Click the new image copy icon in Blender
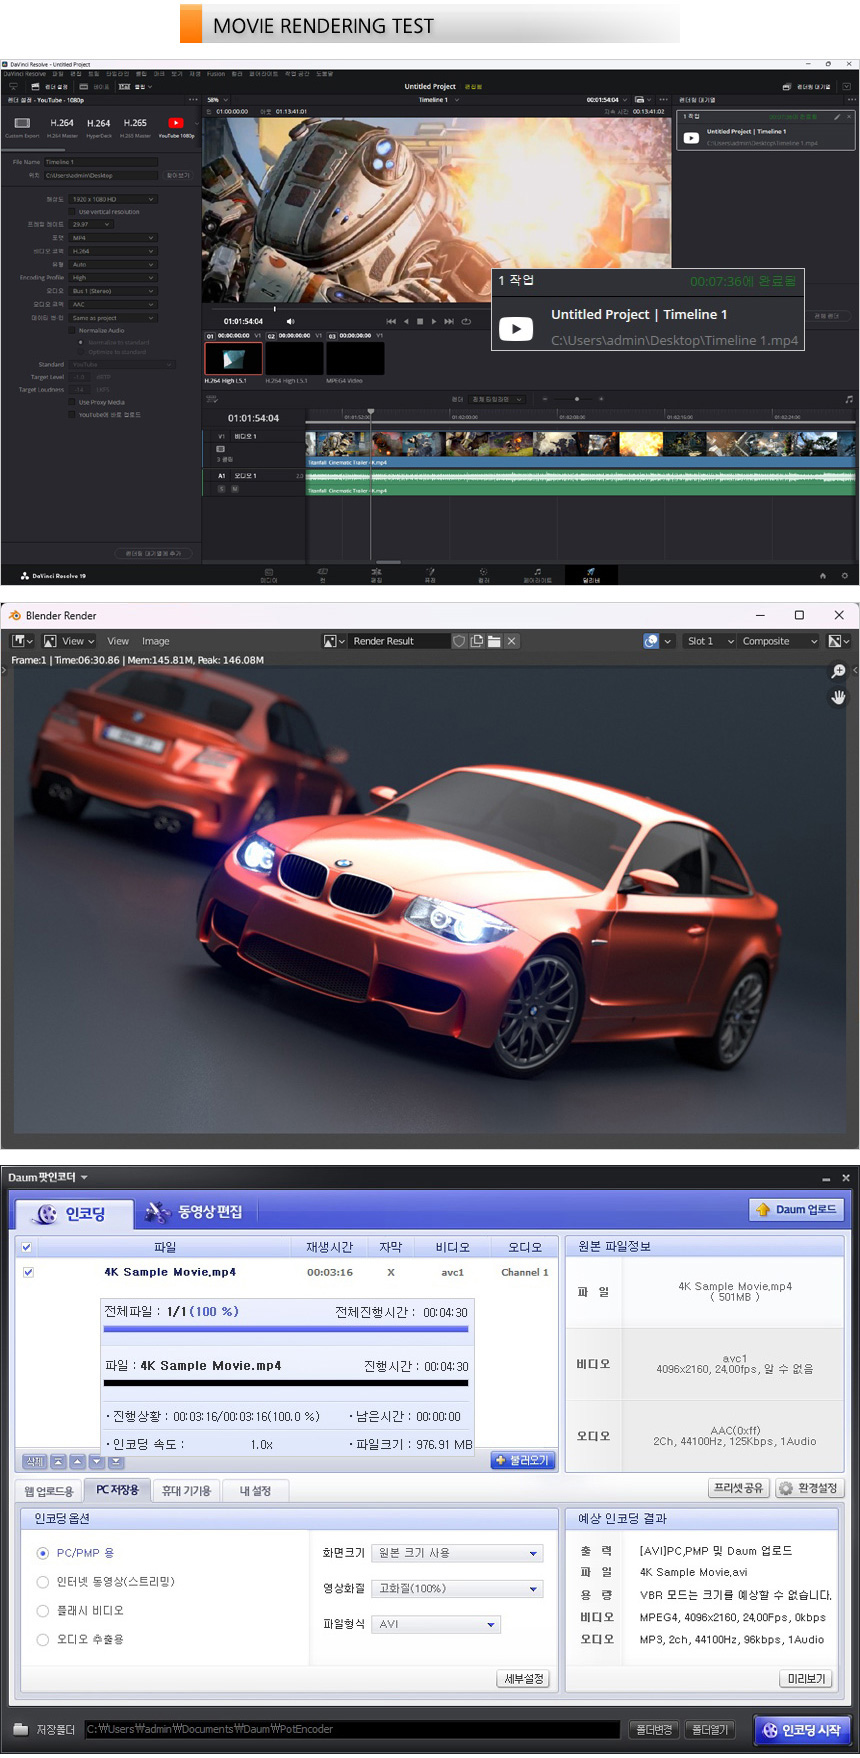This screenshot has width=860, height=1758. [x=477, y=641]
